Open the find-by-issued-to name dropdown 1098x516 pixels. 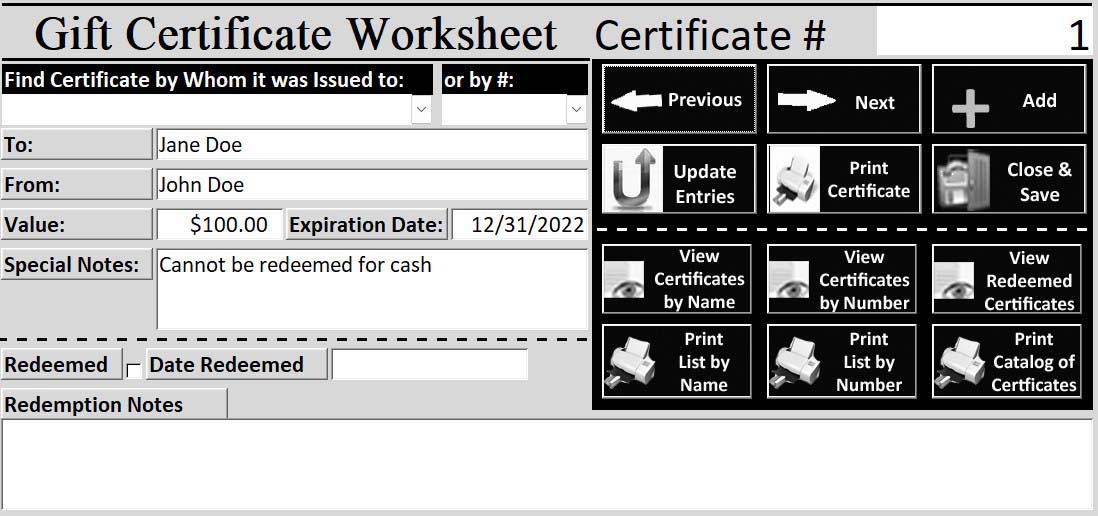[x=422, y=110]
